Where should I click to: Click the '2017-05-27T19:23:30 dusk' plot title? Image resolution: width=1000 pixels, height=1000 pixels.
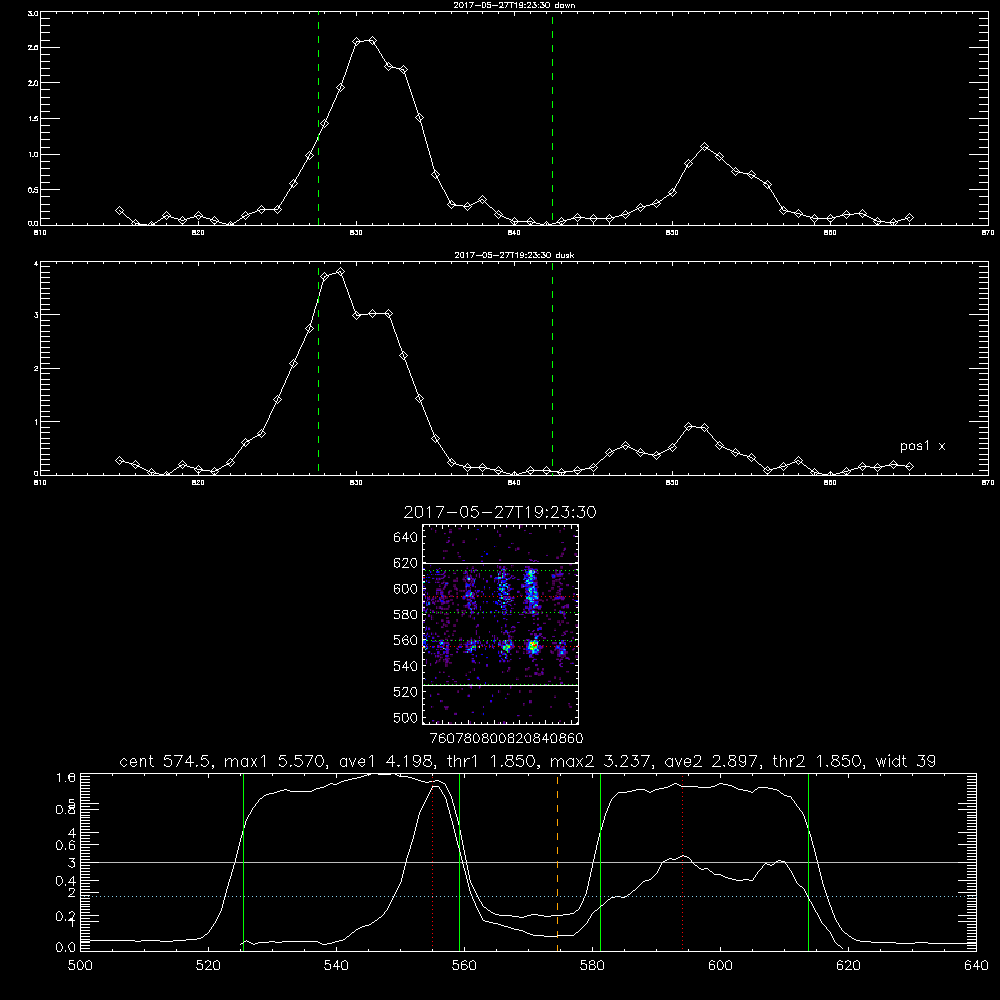click(x=514, y=255)
